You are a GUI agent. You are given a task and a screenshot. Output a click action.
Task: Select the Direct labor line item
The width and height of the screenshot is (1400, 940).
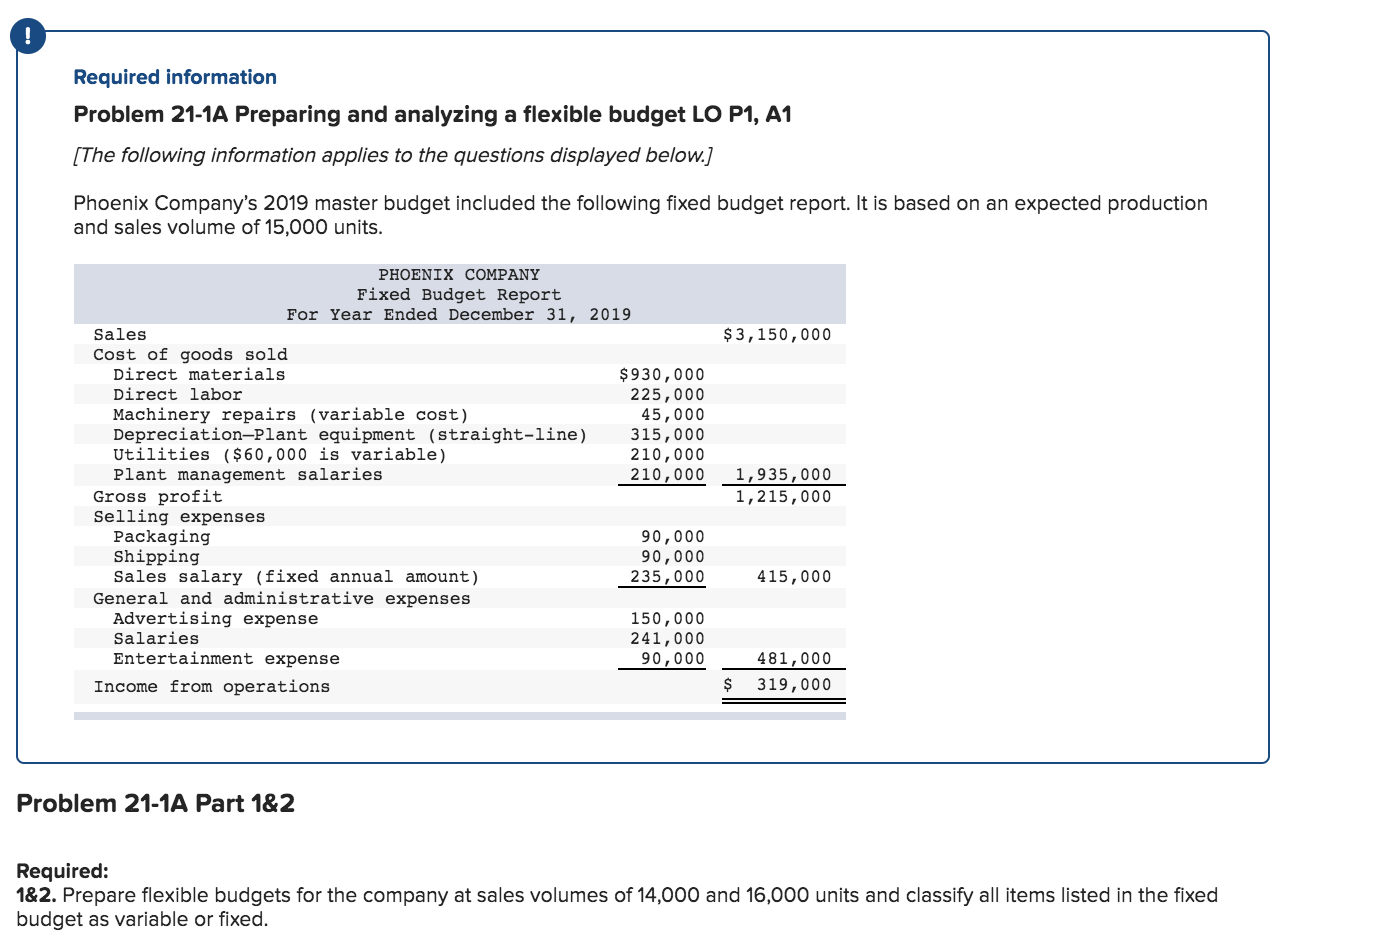178,394
